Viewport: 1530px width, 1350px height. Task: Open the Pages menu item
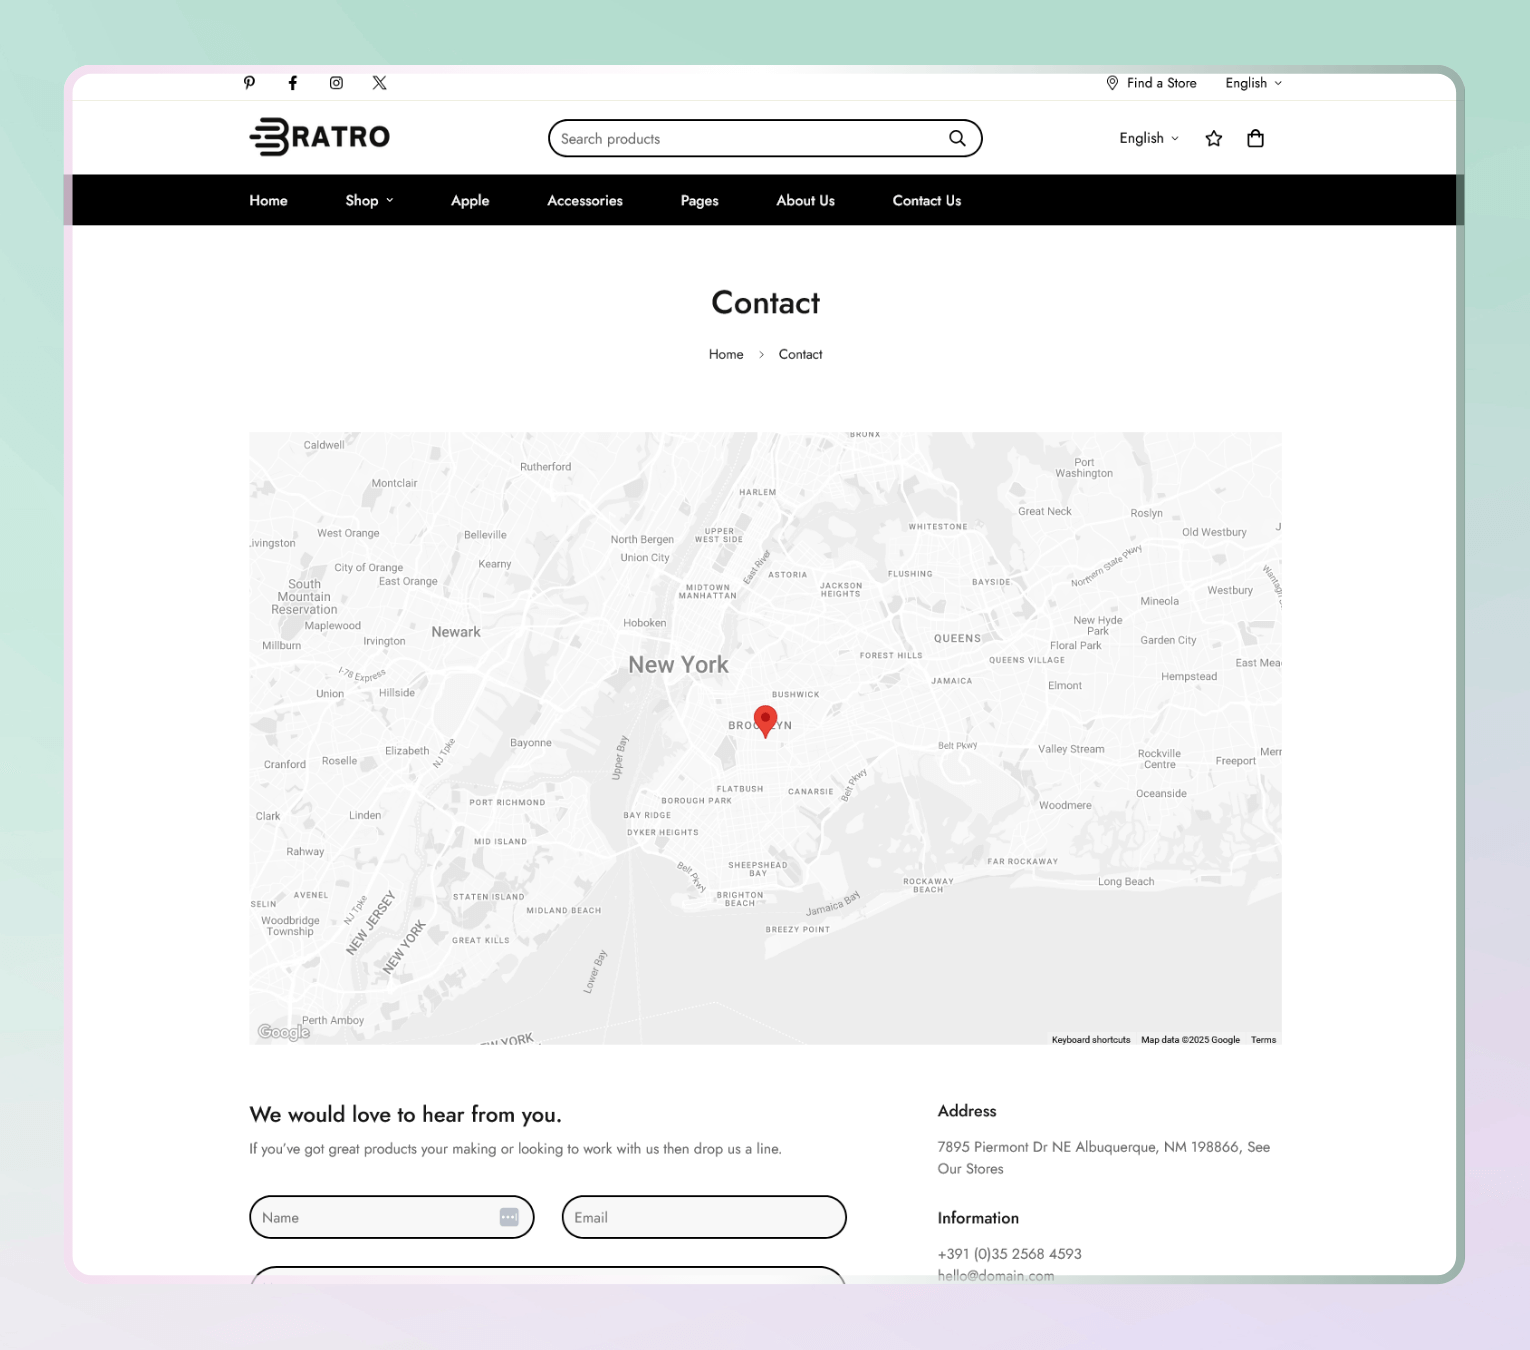tap(700, 201)
